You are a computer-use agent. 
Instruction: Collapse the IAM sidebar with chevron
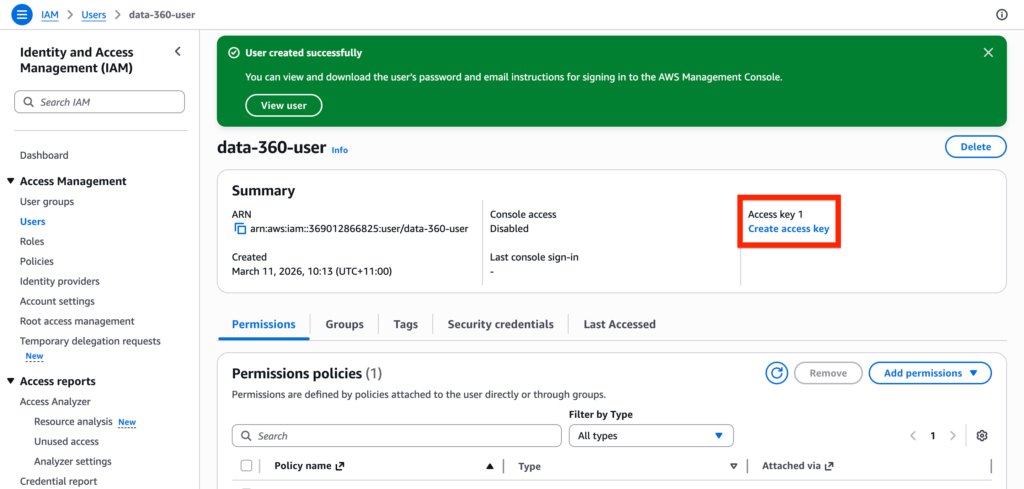(x=178, y=52)
